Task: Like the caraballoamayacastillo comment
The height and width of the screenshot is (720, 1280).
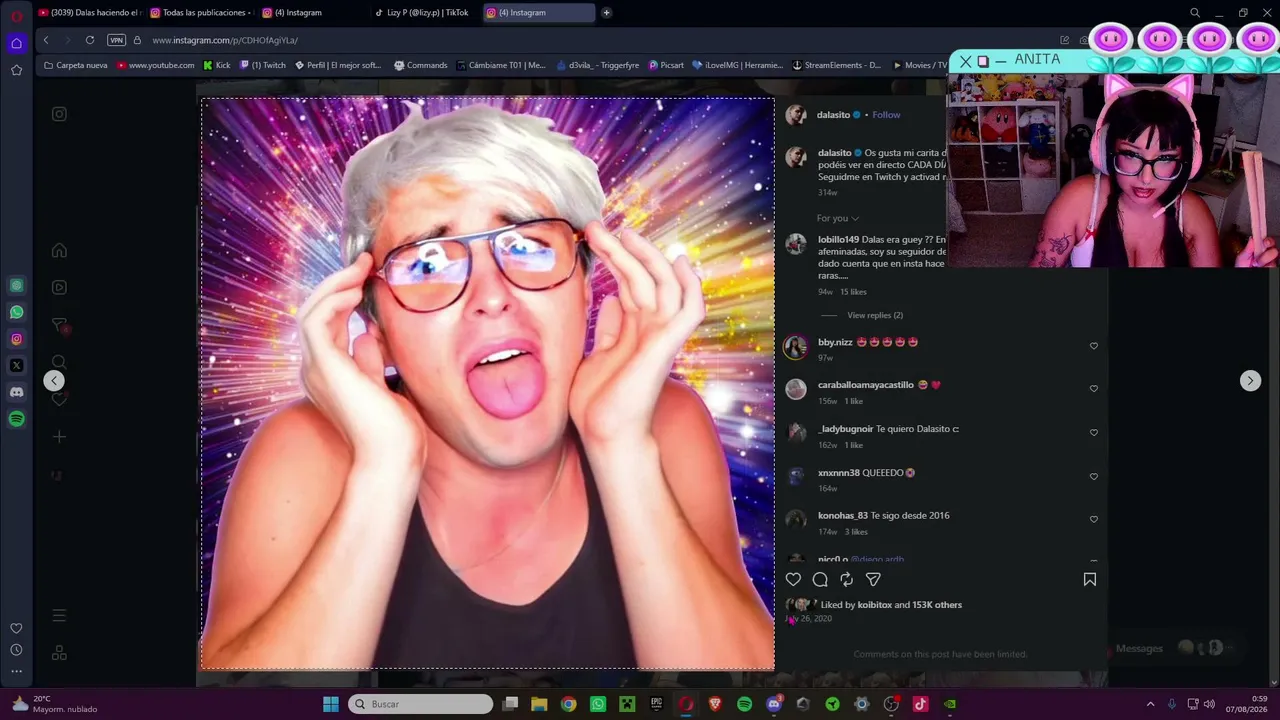Action: point(1093,389)
